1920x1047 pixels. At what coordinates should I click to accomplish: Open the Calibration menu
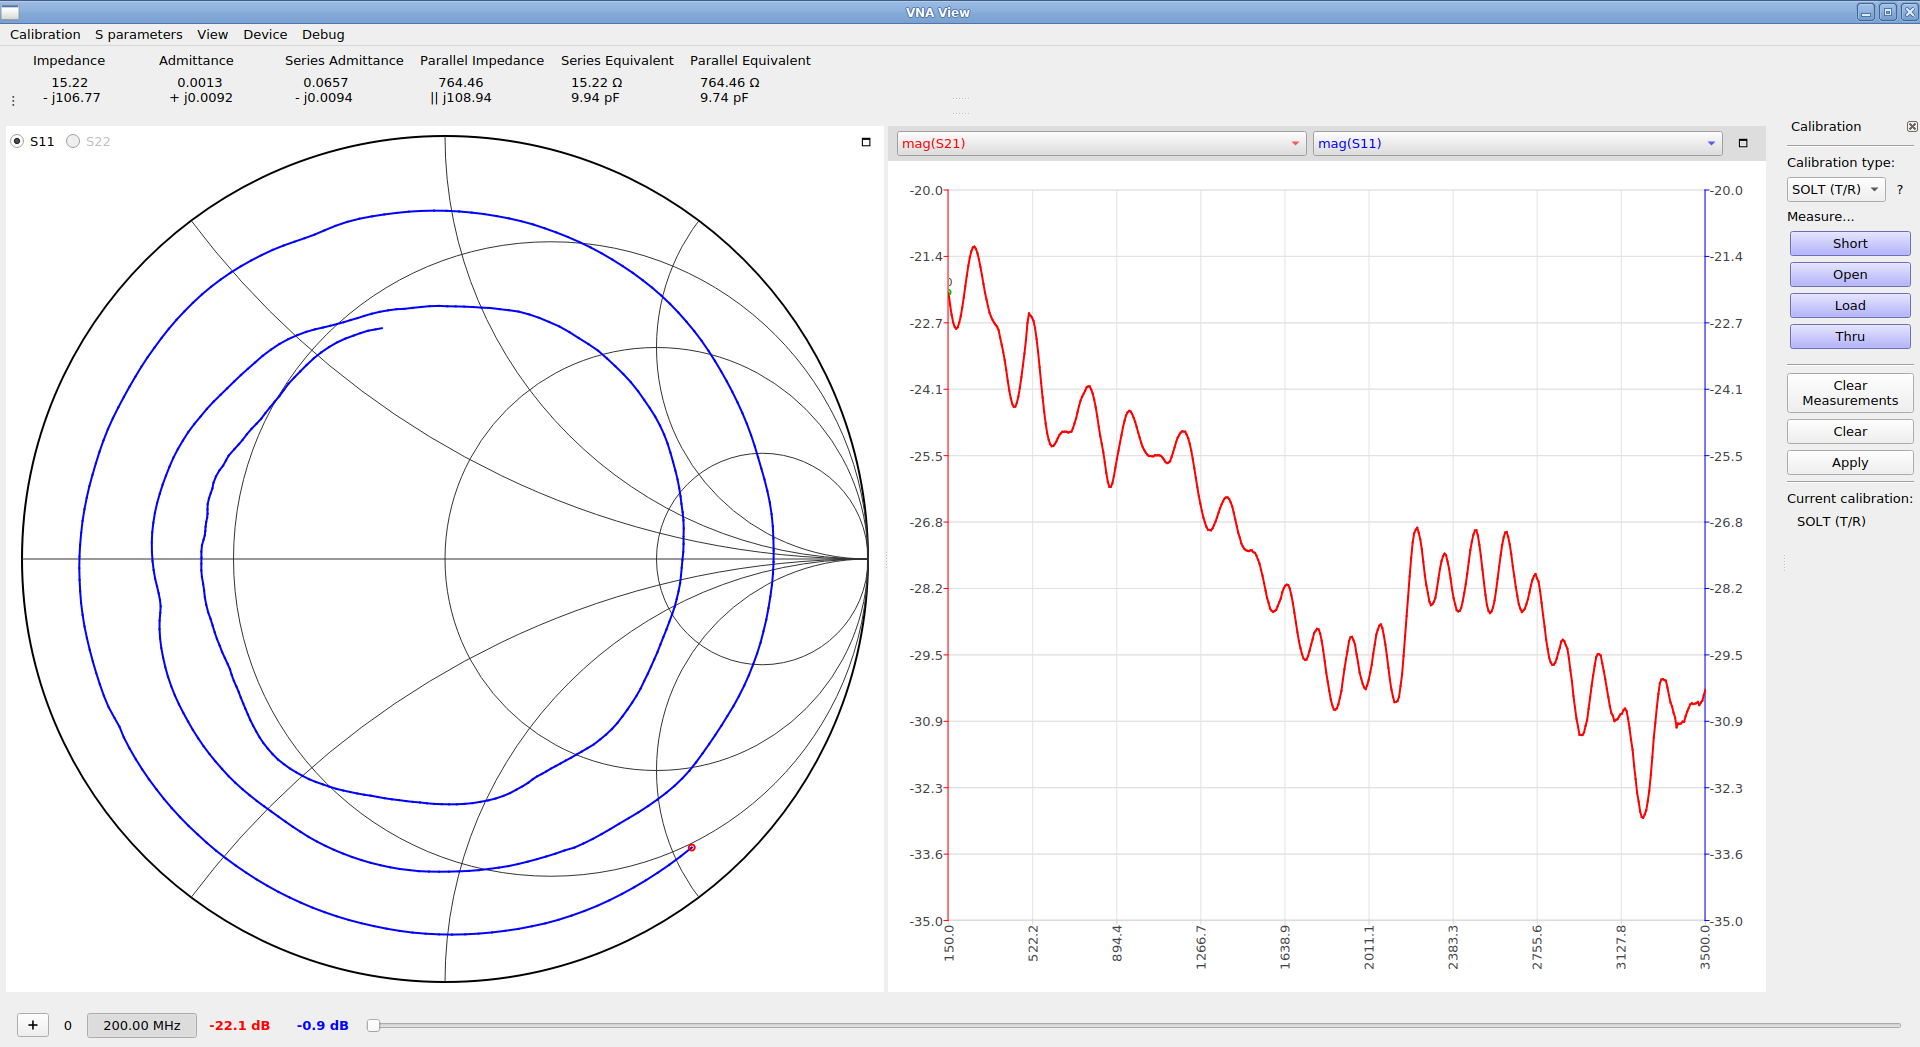pos(45,34)
